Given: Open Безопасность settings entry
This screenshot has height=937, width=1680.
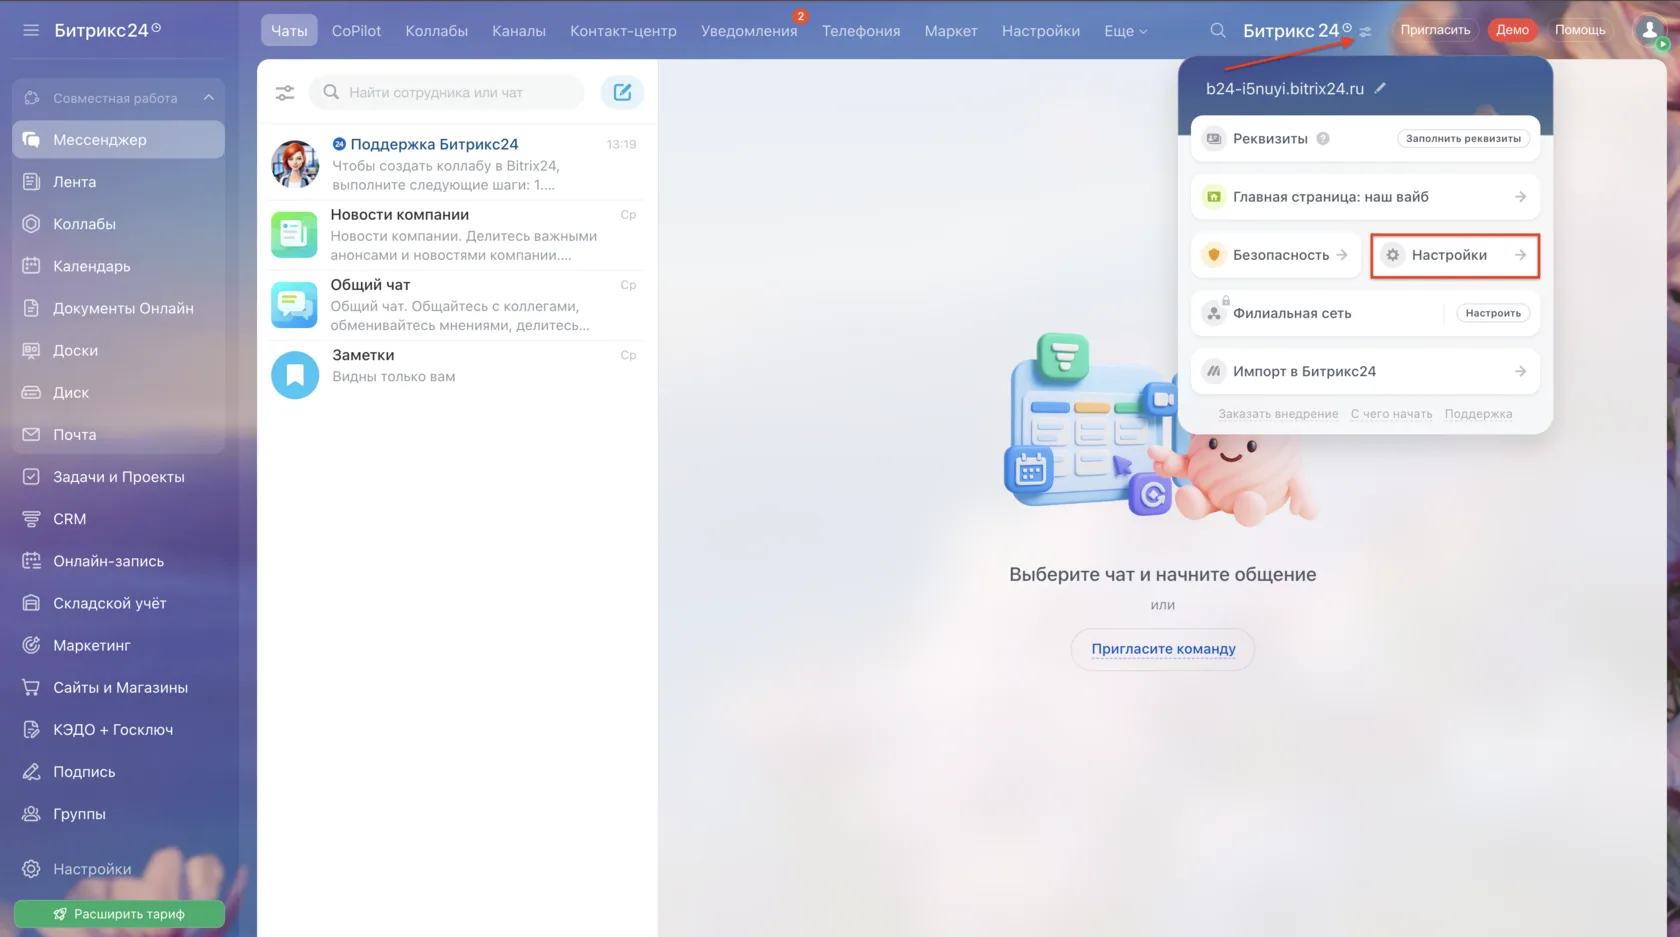Looking at the screenshot, I should click(x=1275, y=255).
